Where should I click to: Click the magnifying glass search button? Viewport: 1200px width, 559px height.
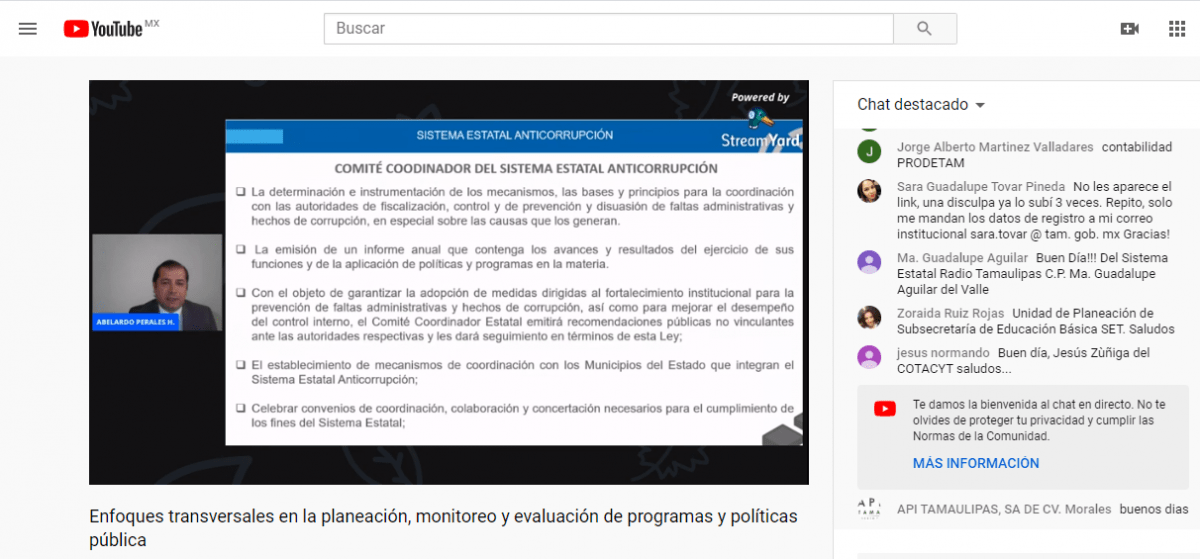coord(924,29)
